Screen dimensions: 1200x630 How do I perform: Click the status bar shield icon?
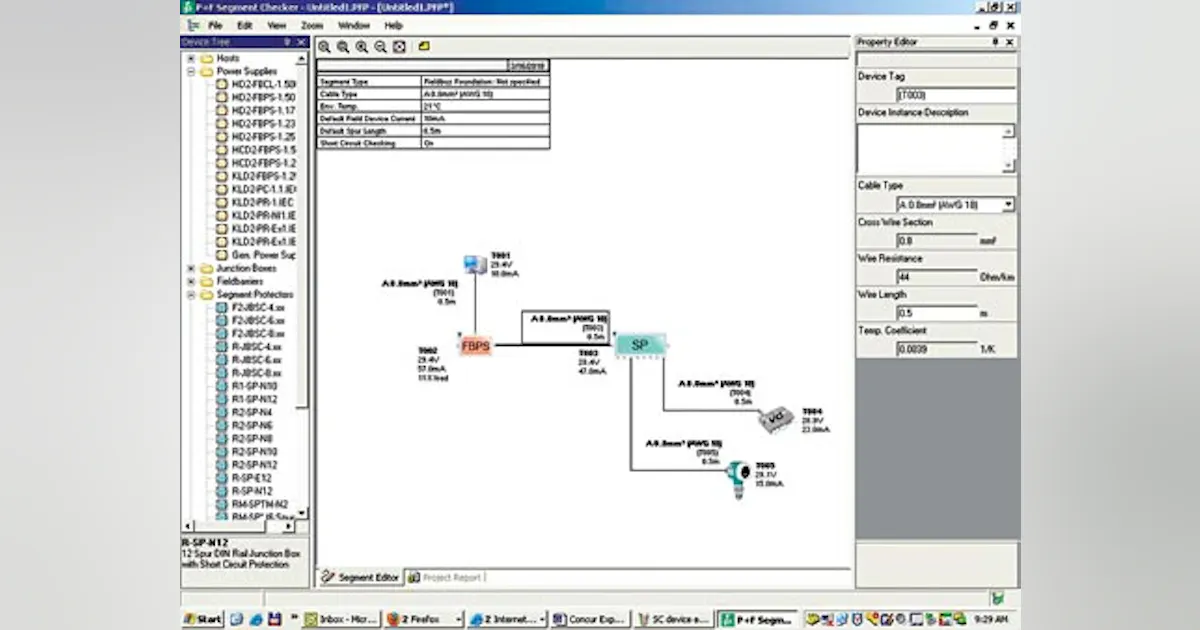(997, 598)
